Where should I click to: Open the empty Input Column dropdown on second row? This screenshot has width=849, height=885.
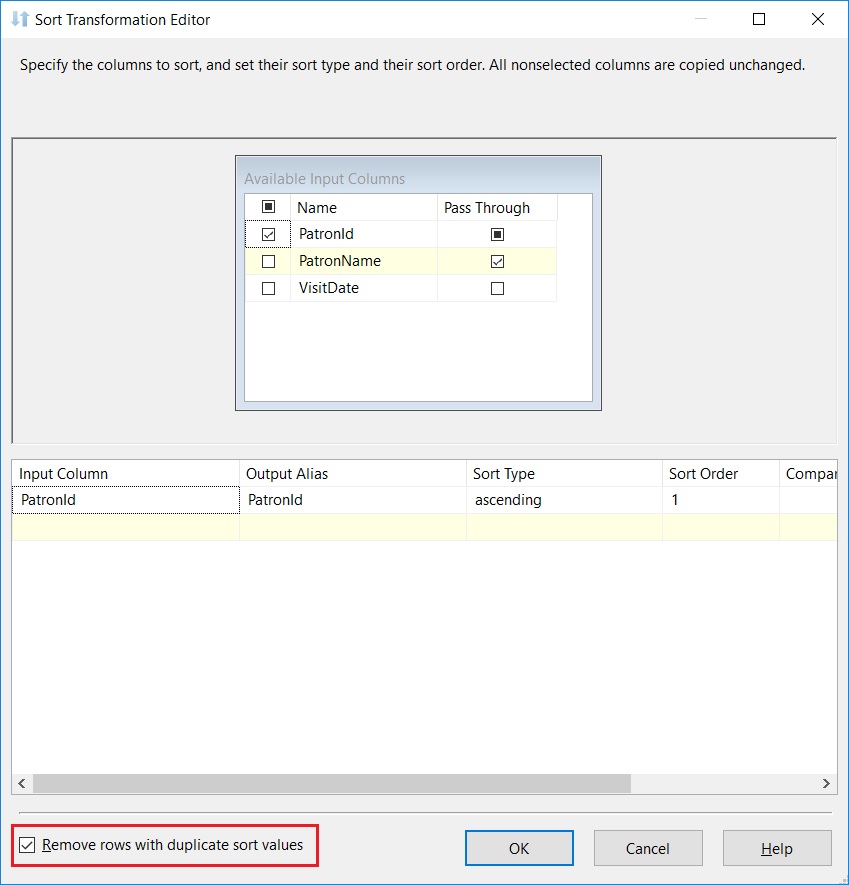(125, 525)
